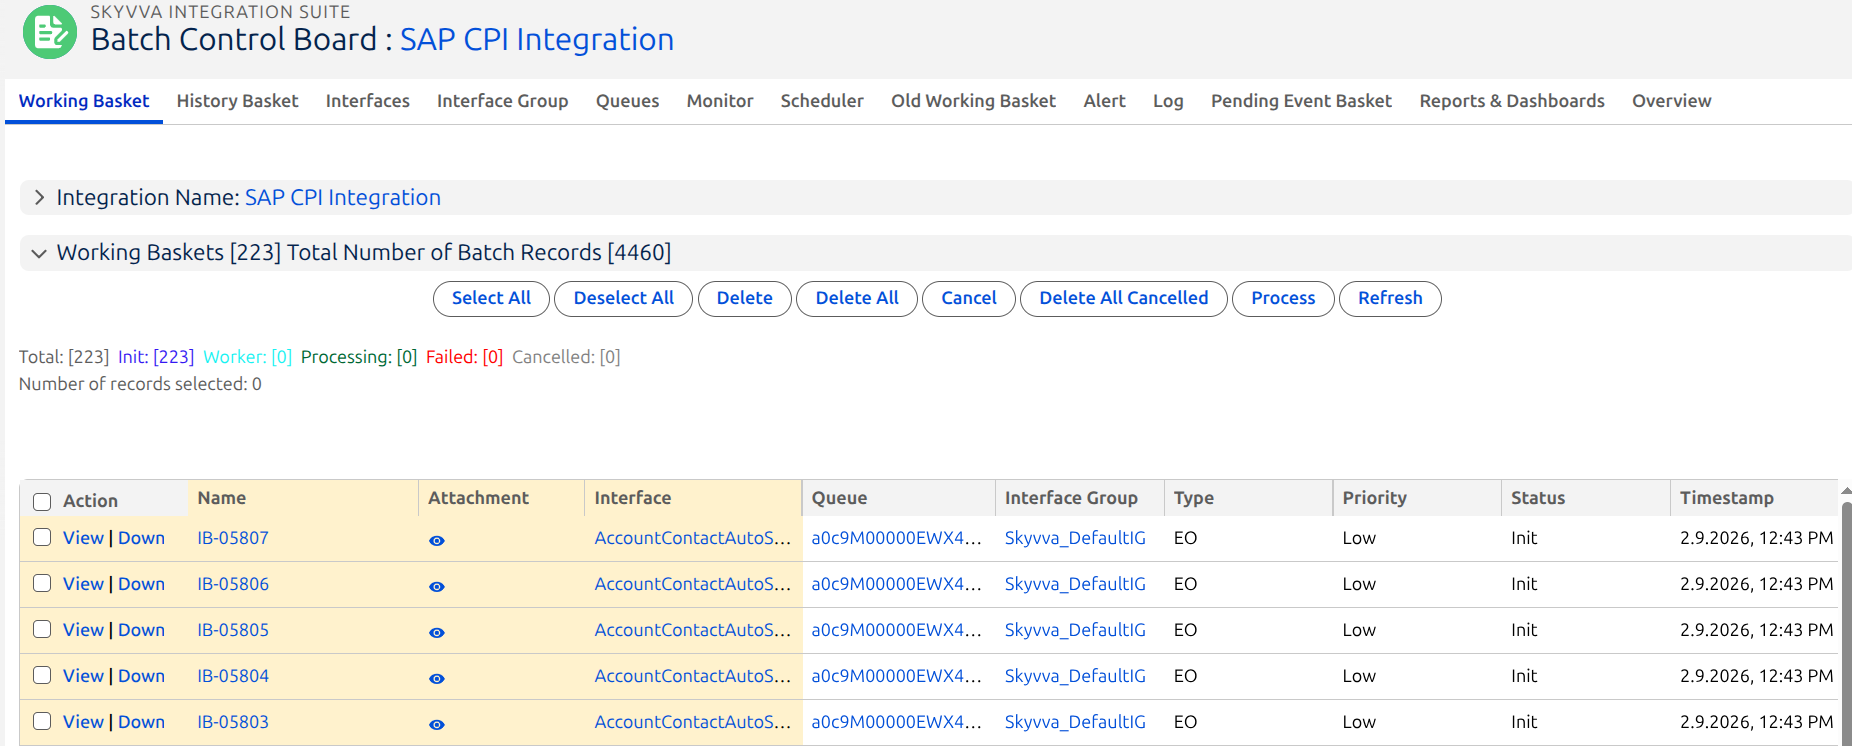The height and width of the screenshot is (746, 1852).
Task: Open batch record IB-05805
Action: (233, 629)
